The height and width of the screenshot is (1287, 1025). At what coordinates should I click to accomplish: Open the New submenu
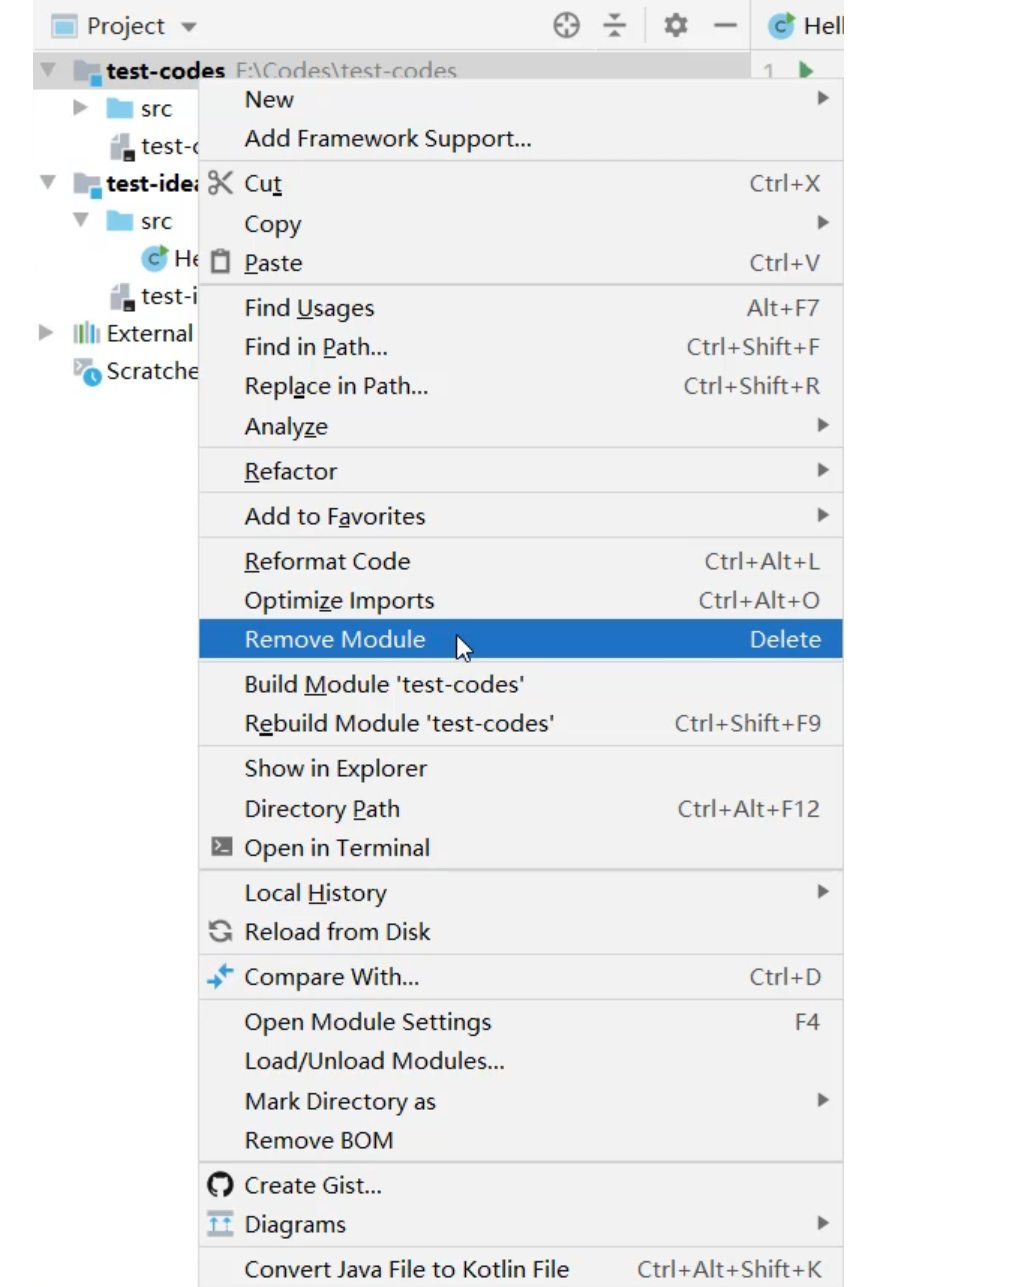269,100
